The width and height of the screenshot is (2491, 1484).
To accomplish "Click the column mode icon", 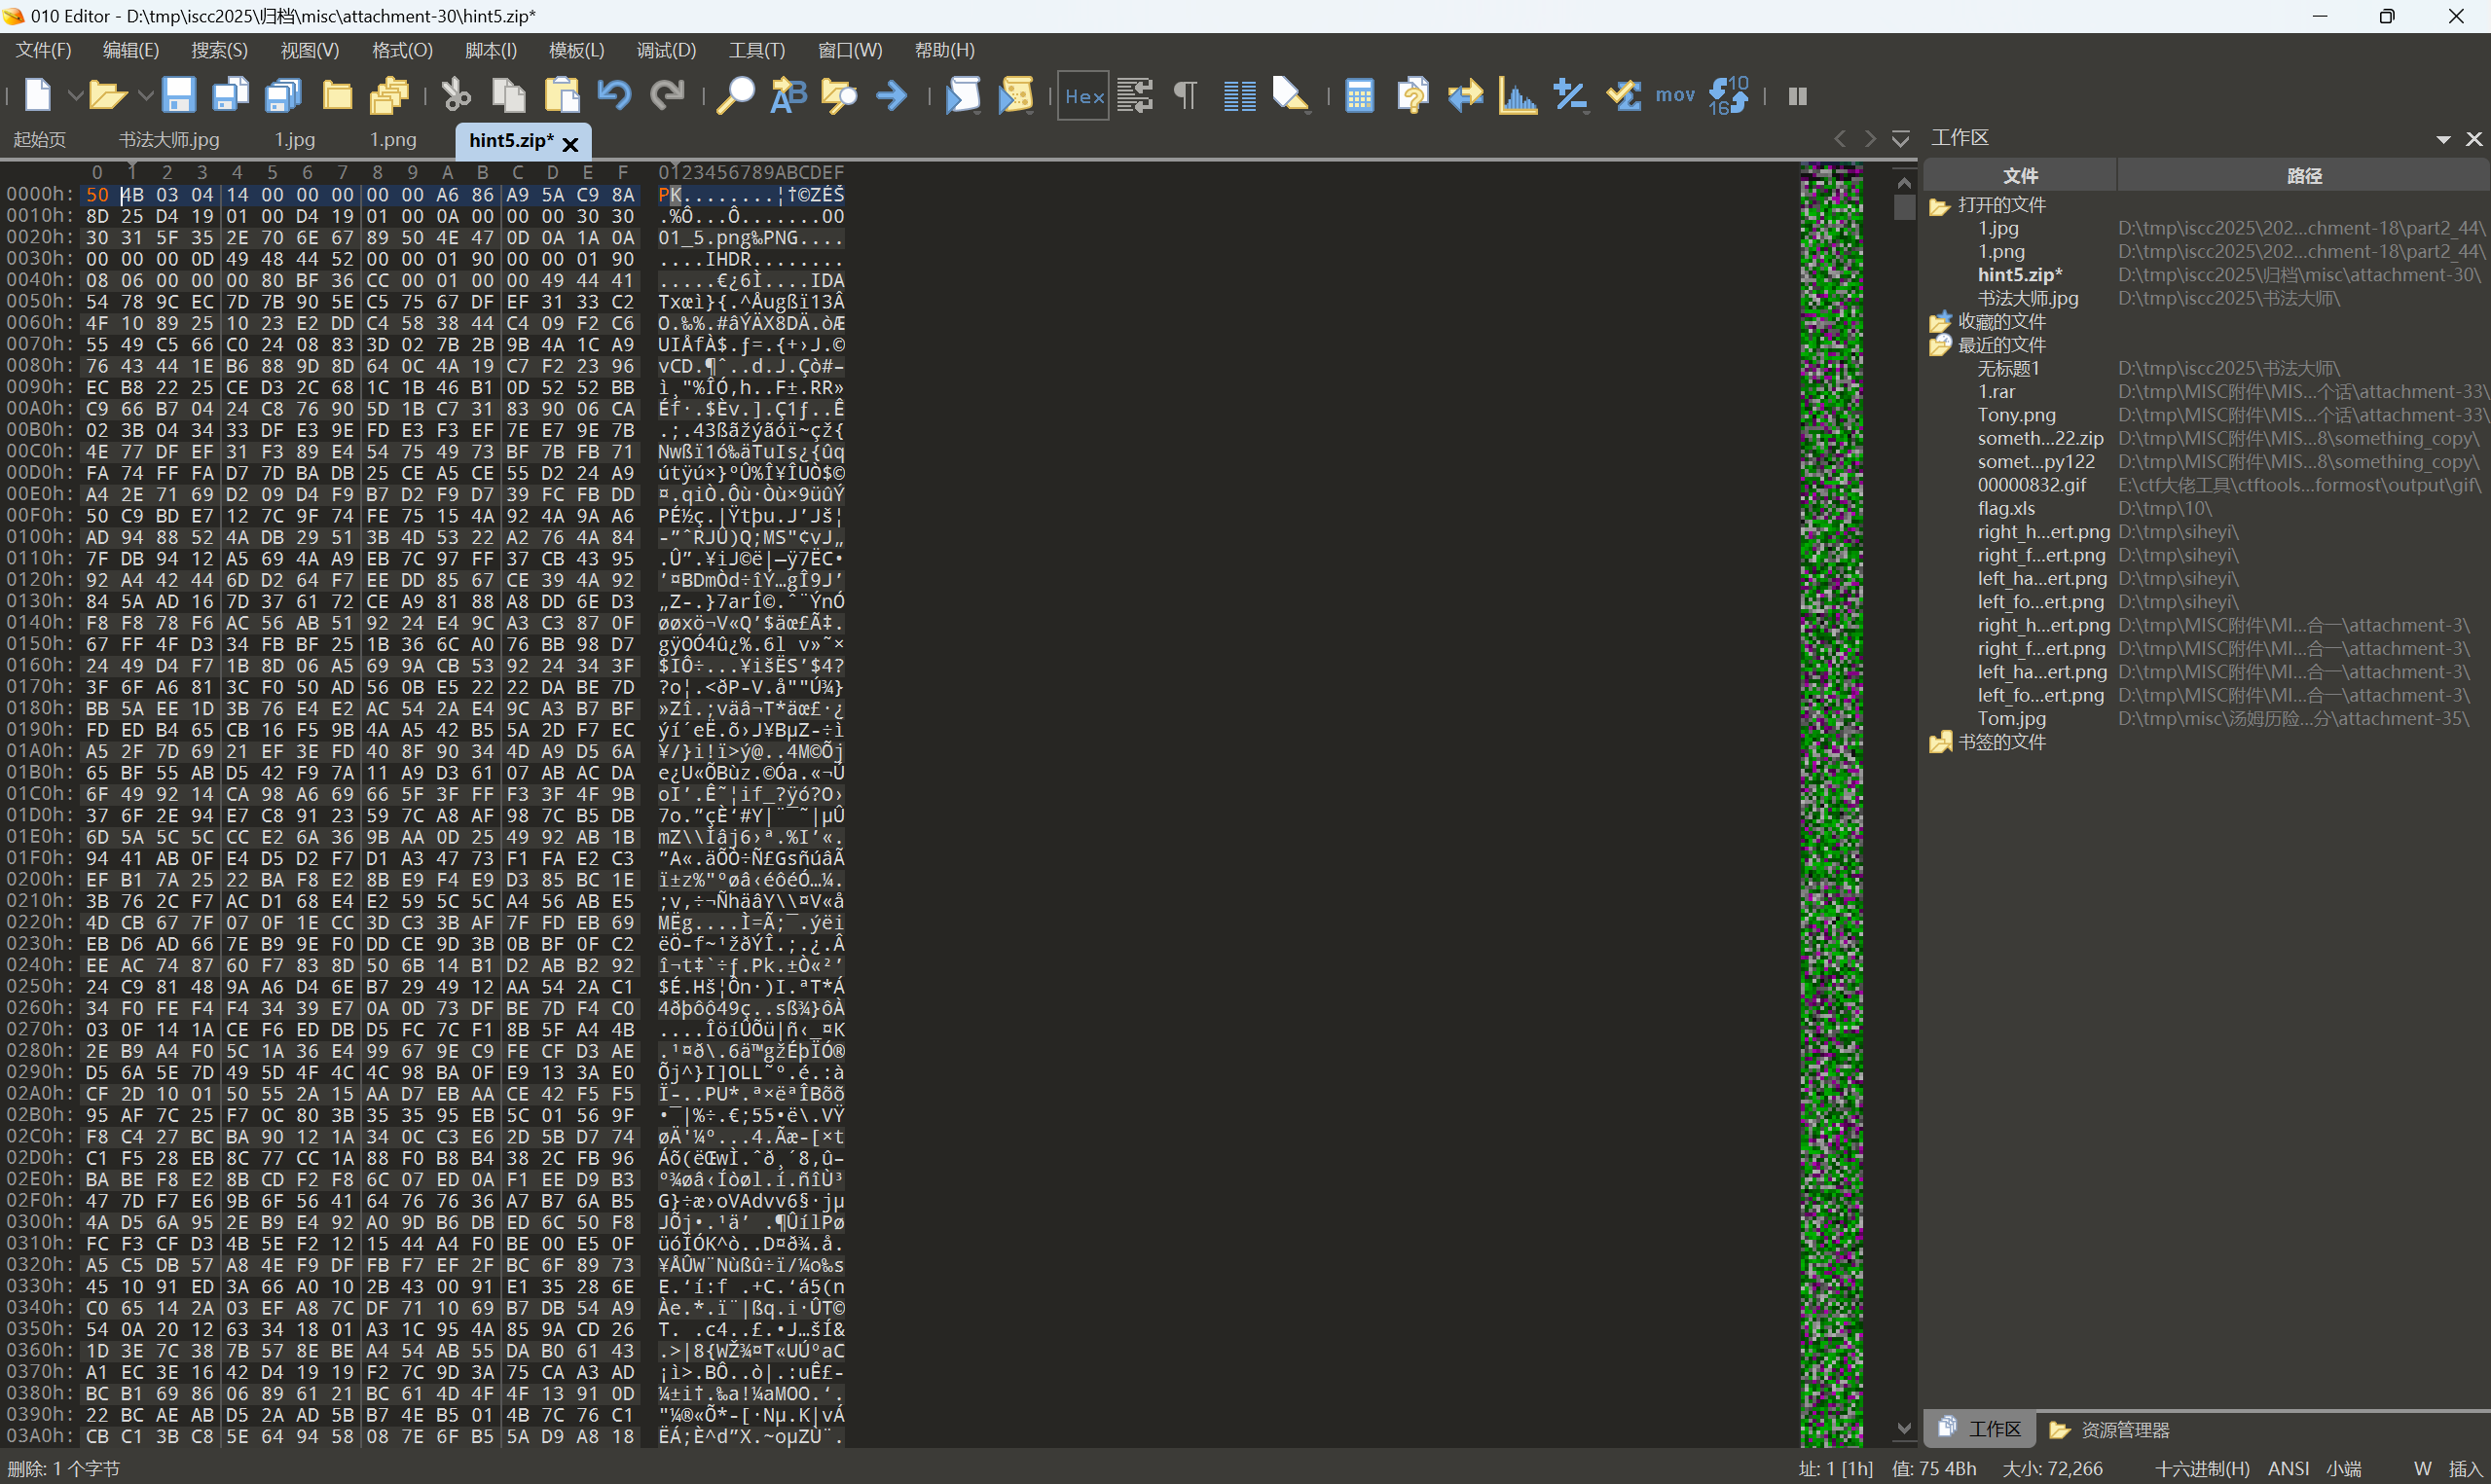I will 1240,96.
